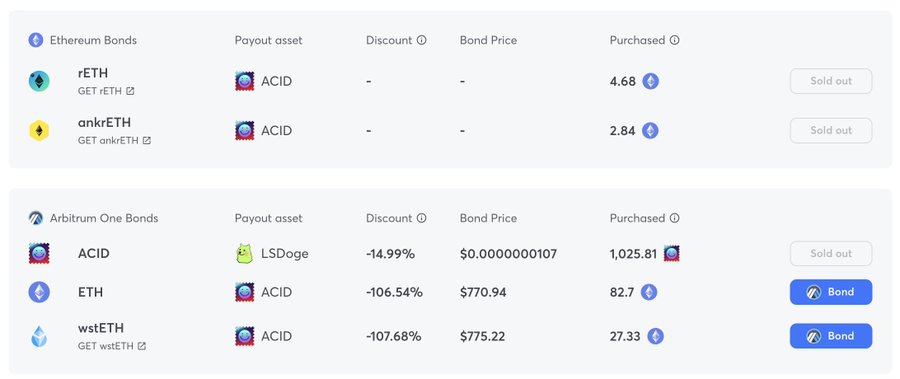The width and height of the screenshot is (900, 379).
Task: Click the Ethereum Bonds logo icon
Action: [x=36, y=40]
